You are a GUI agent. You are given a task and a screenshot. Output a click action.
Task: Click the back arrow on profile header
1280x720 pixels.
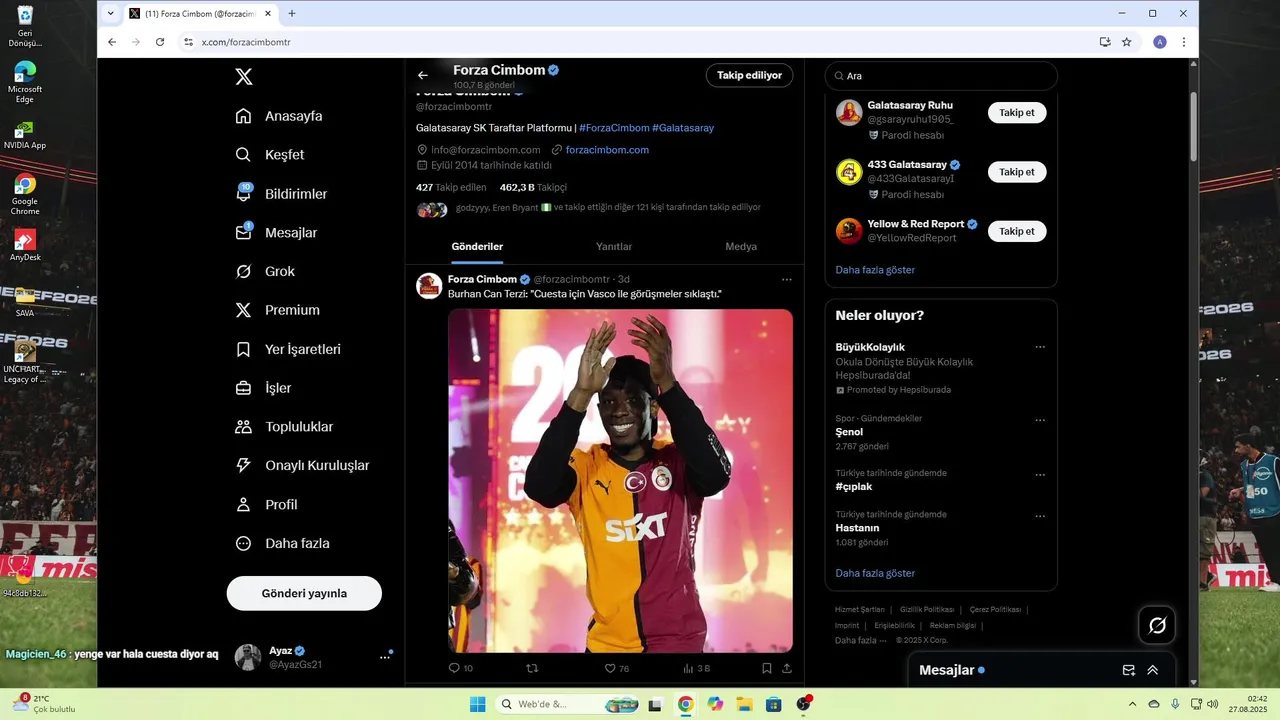click(423, 75)
